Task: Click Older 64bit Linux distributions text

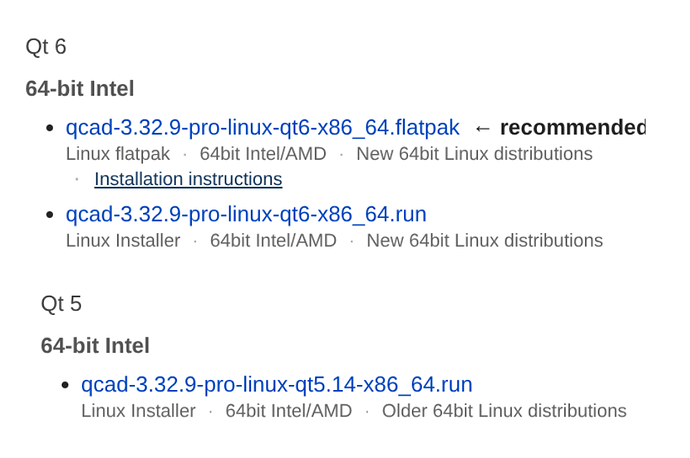Action: pyautogui.click(x=504, y=411)
